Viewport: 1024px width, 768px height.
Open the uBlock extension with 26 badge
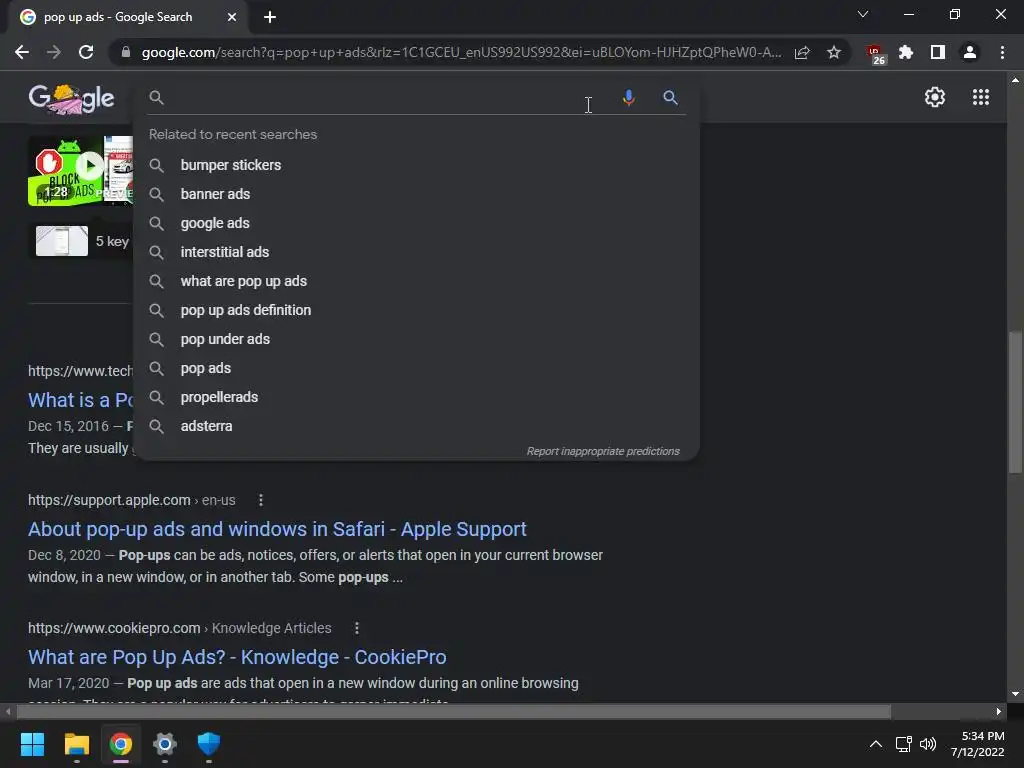(875, 54)
